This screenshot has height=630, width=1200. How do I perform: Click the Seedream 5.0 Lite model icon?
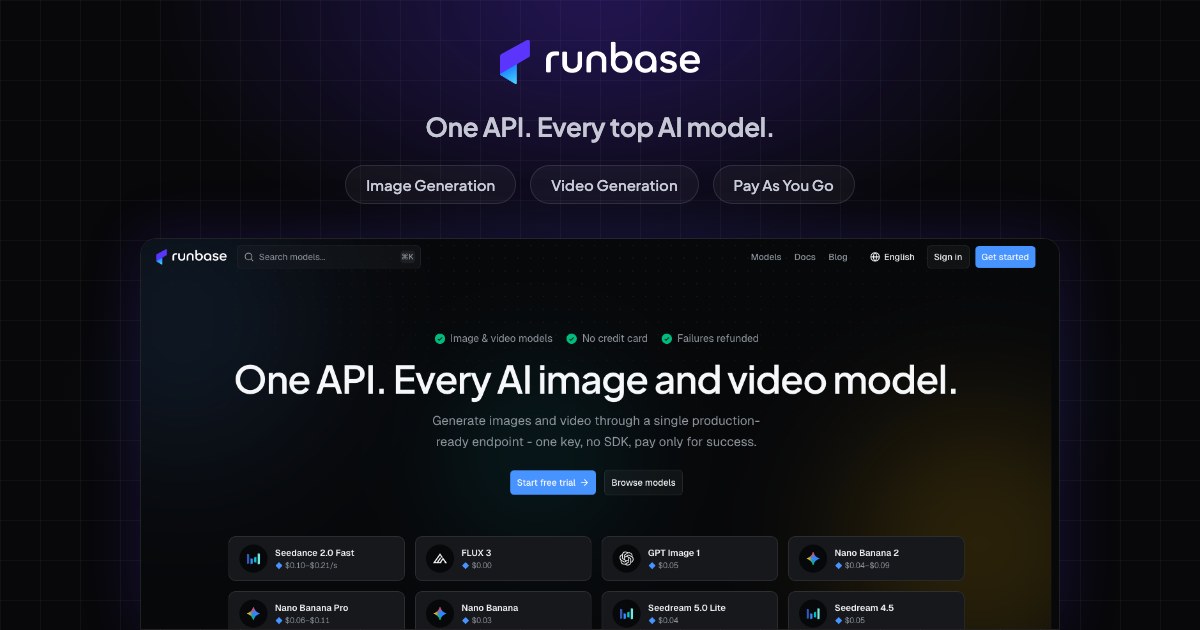pos(627,613)
